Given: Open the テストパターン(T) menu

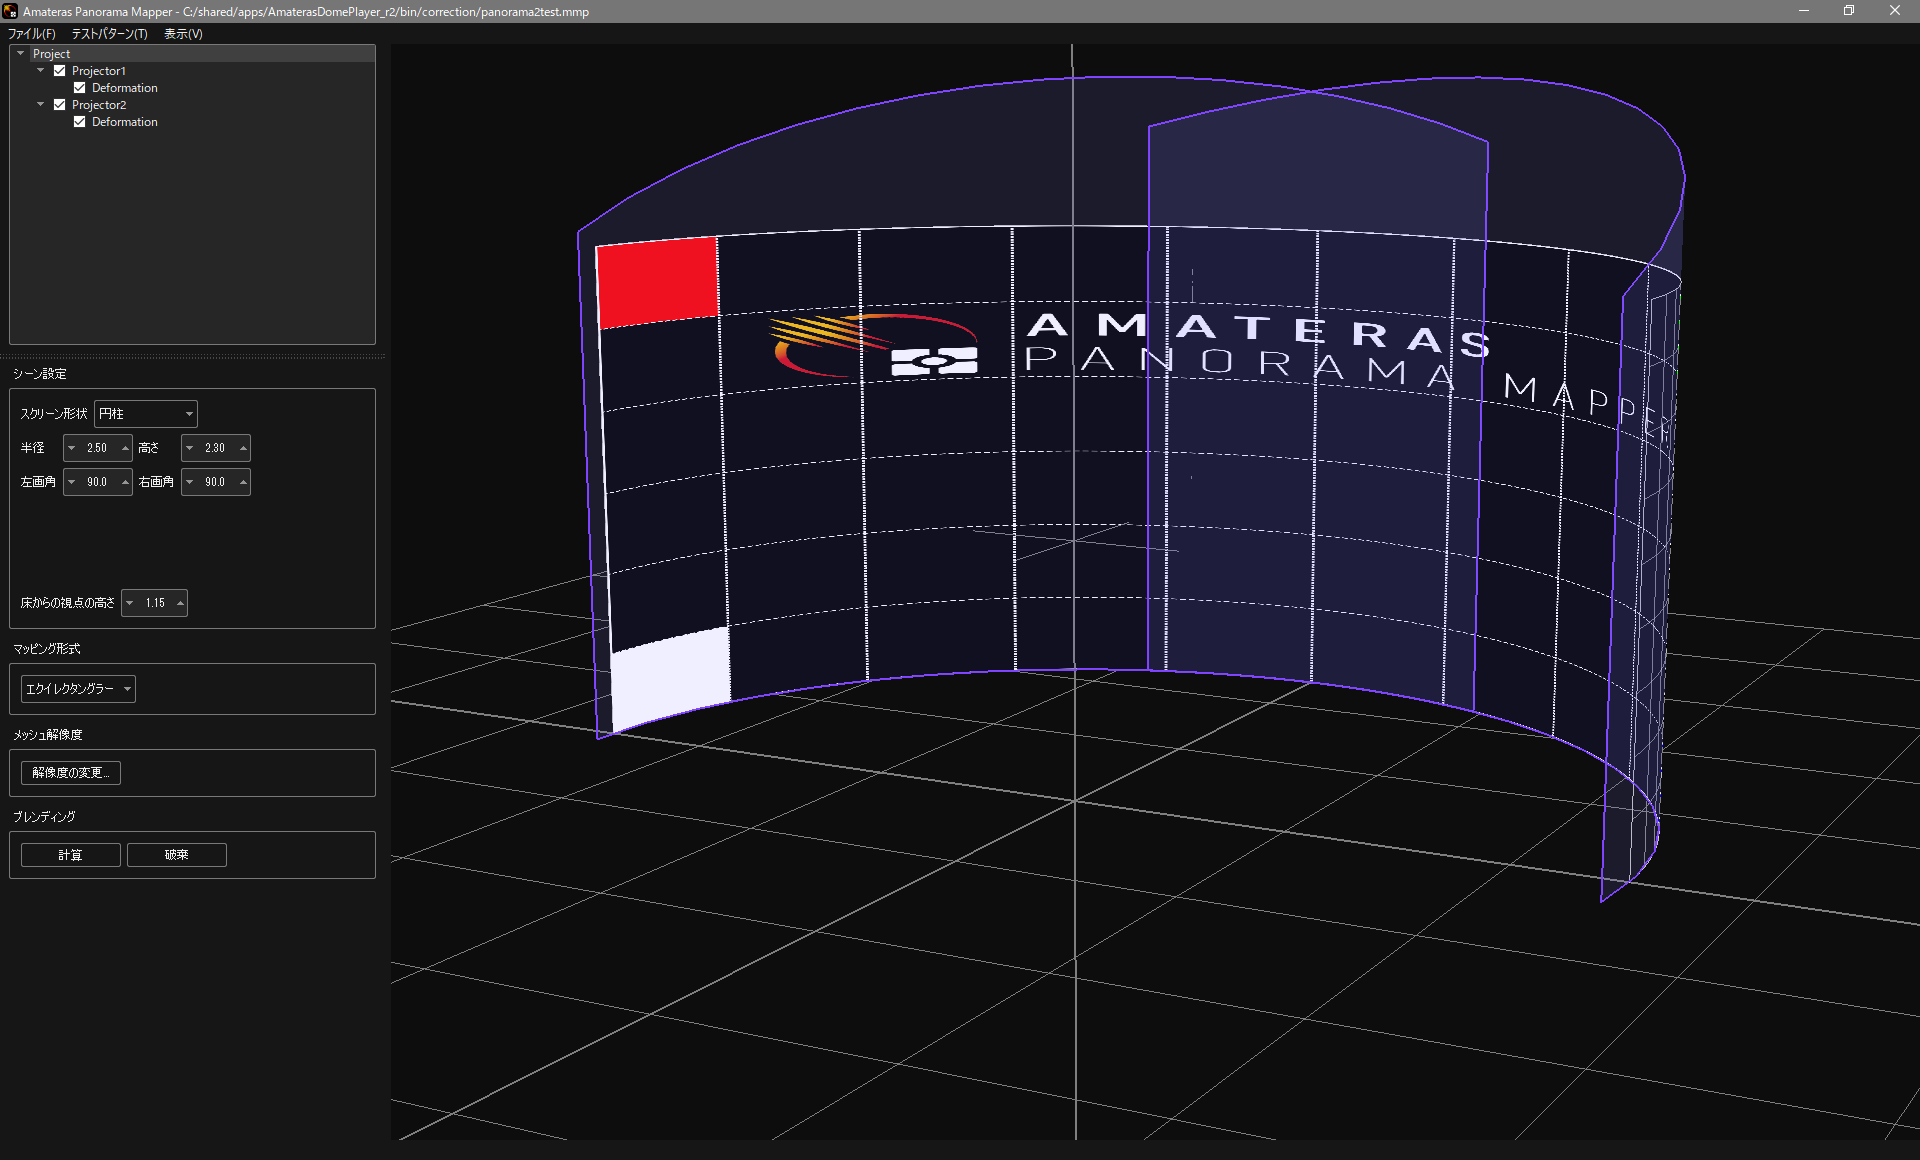Looking at the screenshot, I should click(x=109, y=34).
